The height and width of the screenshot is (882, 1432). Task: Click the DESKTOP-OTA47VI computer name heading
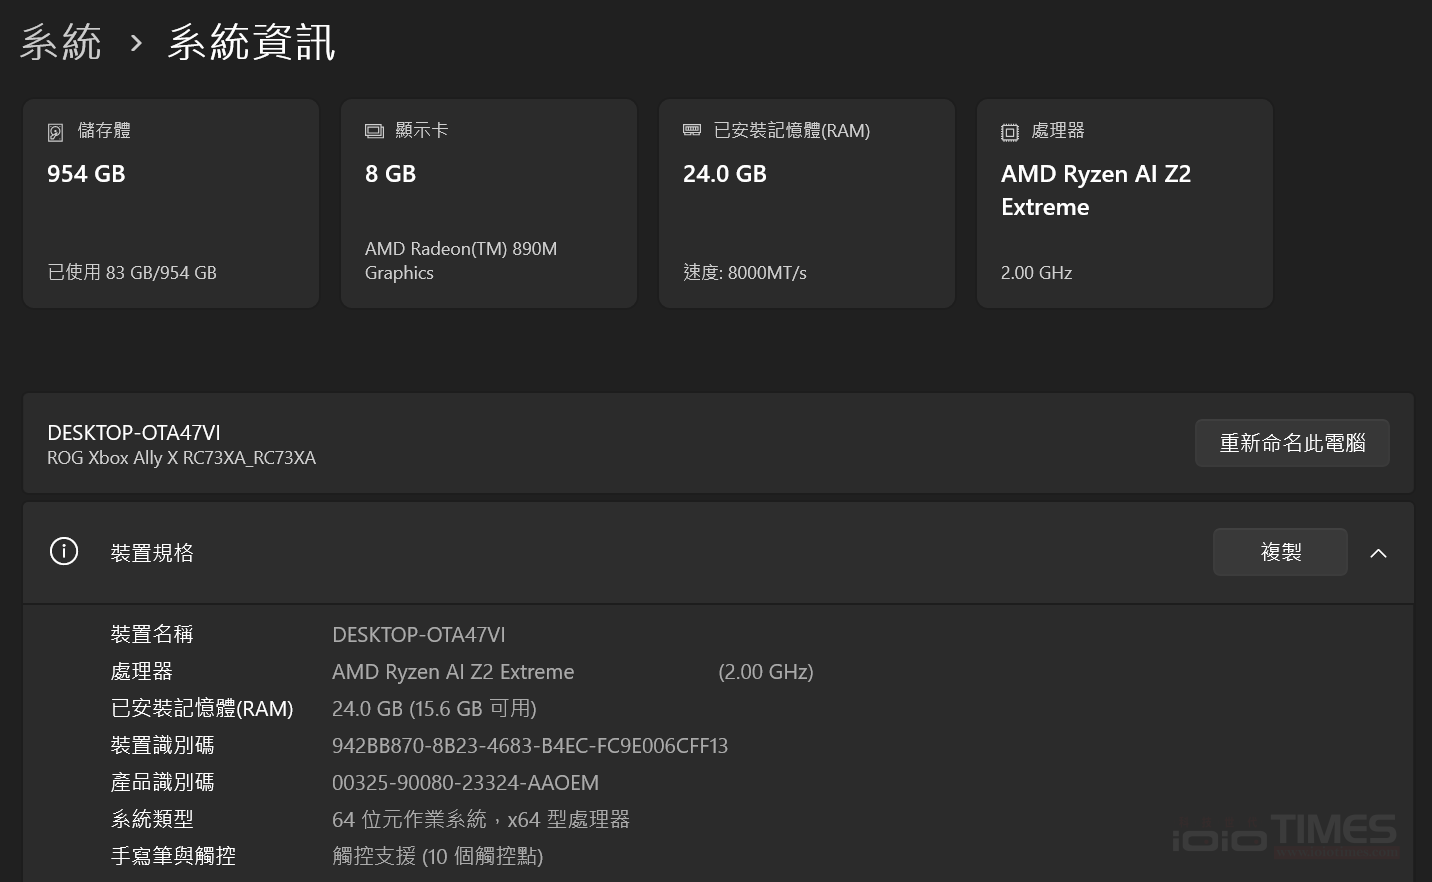tap(134, 433)
